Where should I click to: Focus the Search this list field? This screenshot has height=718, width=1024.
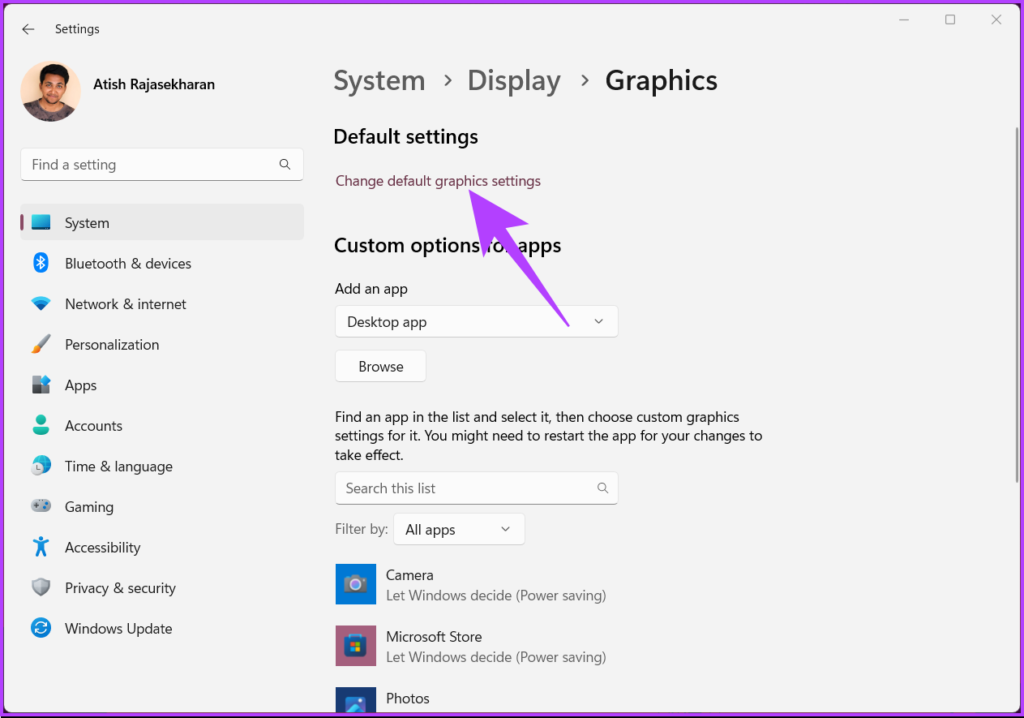465,488
